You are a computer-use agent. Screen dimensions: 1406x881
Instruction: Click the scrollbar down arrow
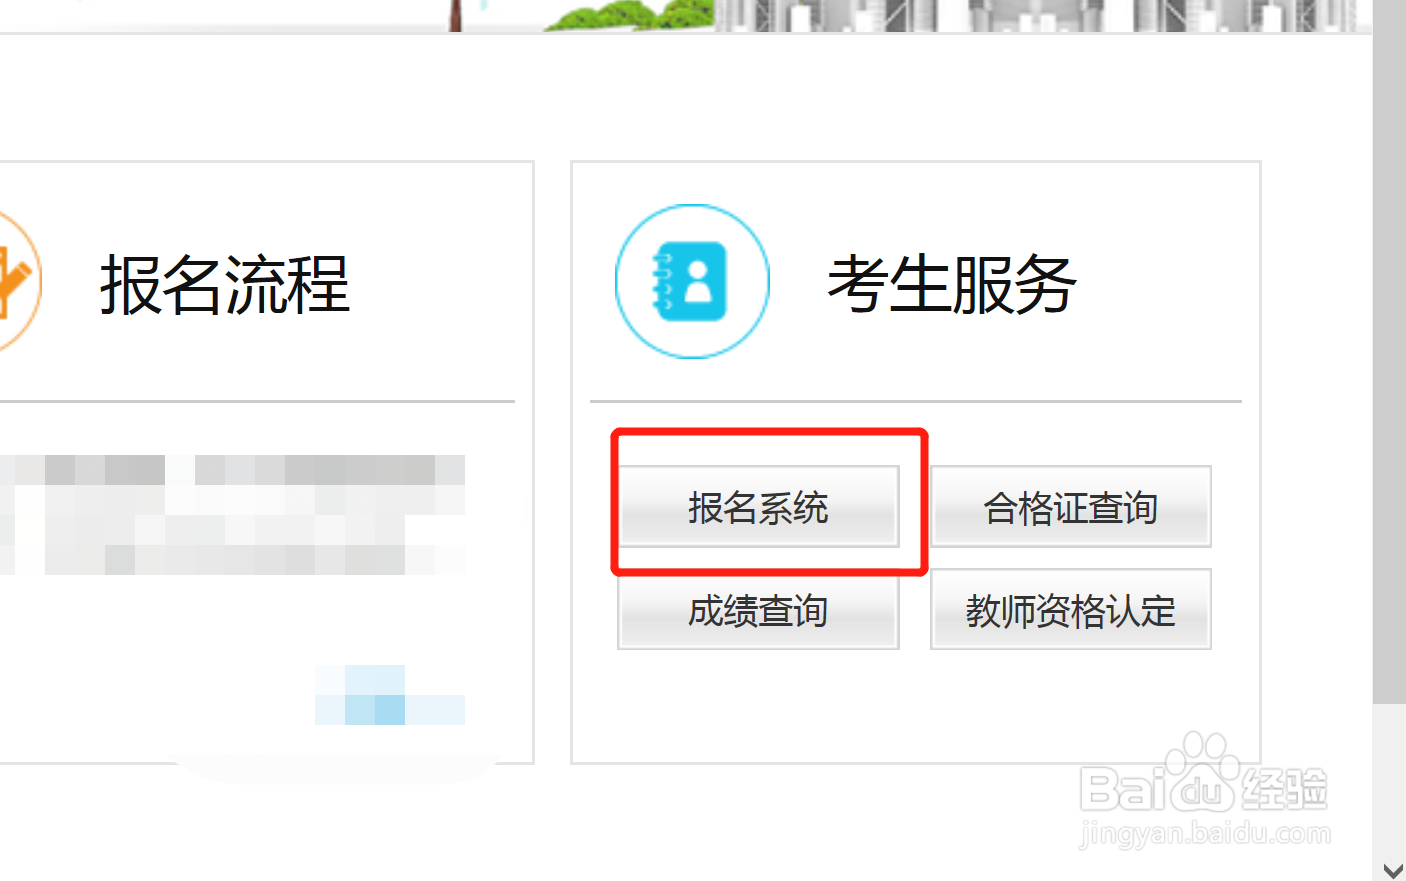point(1392,871)
